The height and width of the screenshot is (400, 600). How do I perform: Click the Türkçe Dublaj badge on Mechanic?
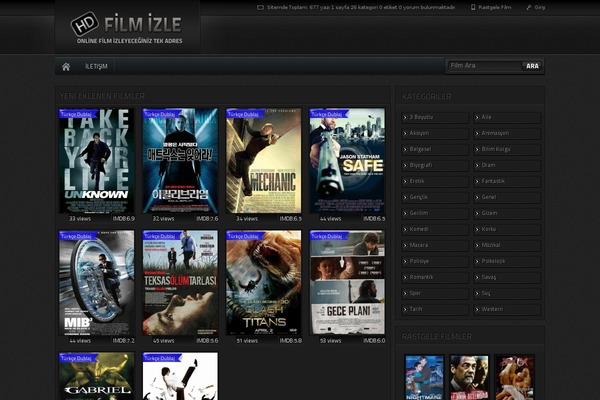[245, 114]
